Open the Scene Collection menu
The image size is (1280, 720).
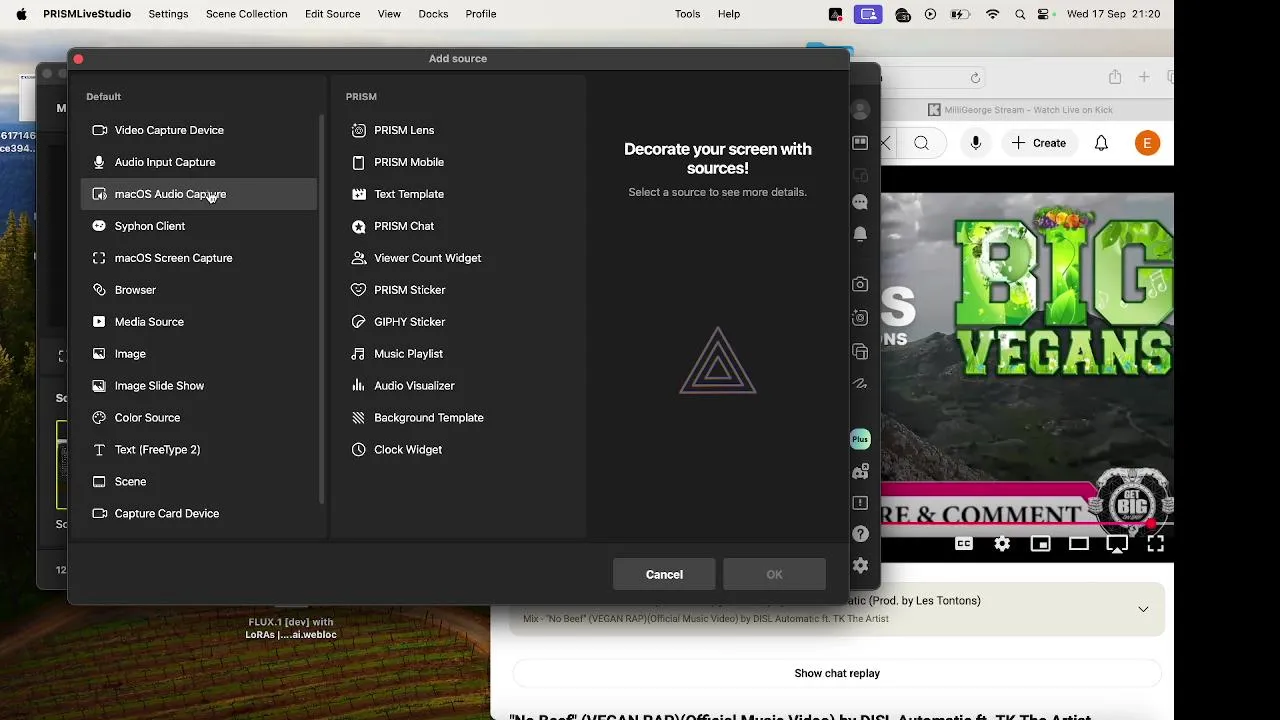pyautogui.click(x=246, y=14)
